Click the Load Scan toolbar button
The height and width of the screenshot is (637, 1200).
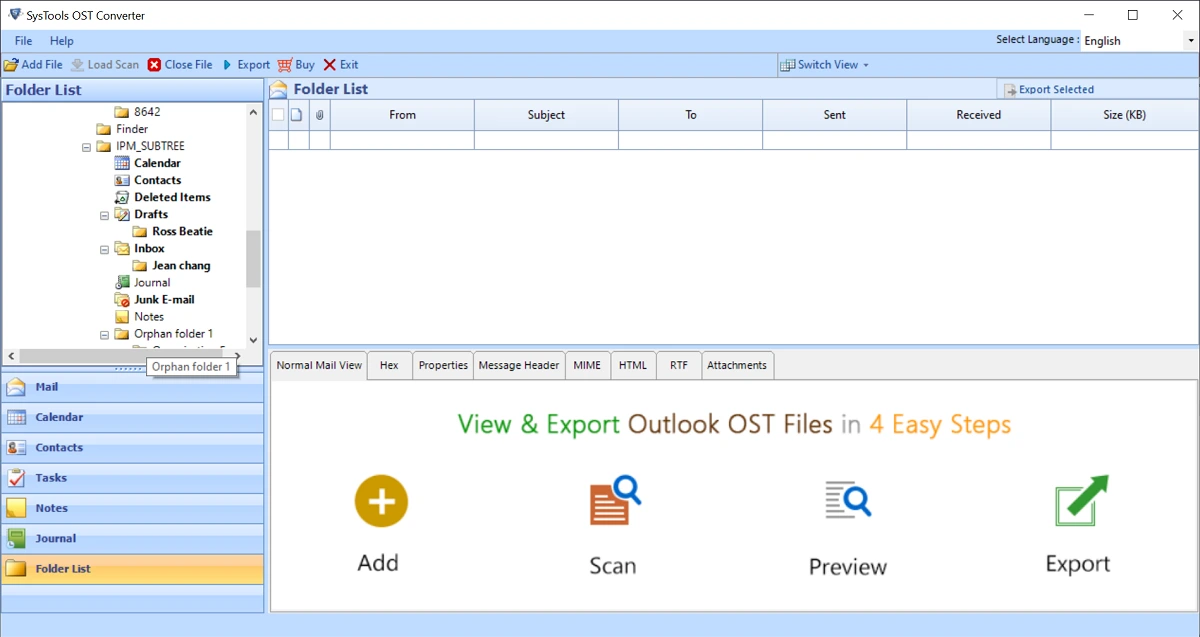click(x=105, y=65)
